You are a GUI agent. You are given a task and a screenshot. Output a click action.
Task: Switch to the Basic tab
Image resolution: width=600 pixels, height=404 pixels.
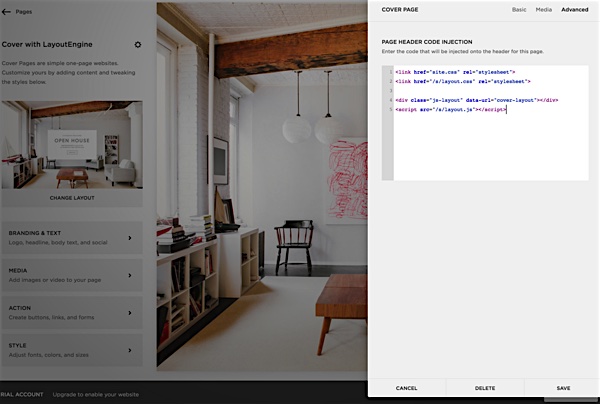click(x=519, y=10)
